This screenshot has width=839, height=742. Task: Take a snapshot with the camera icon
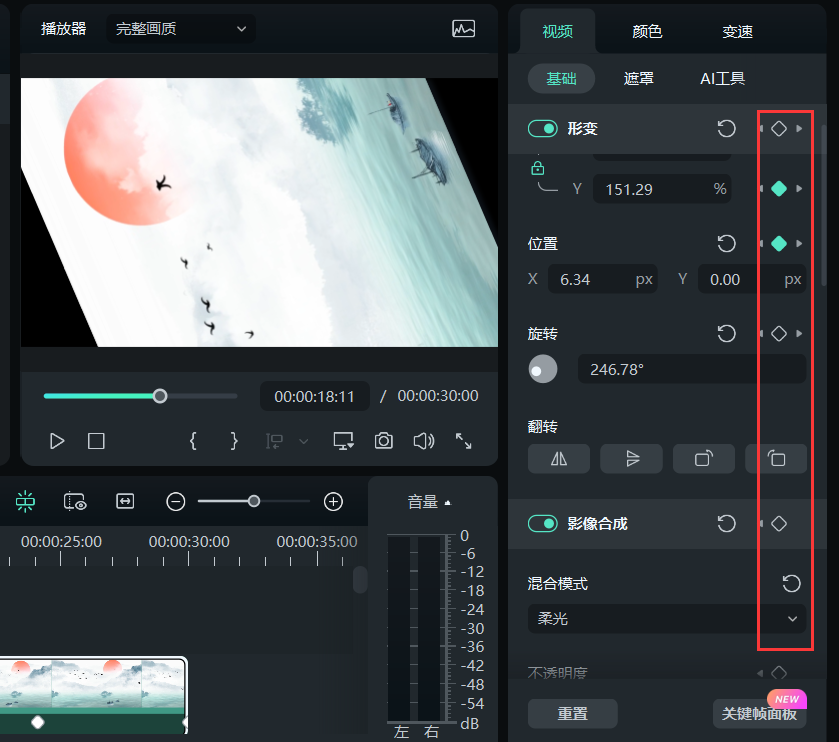click(383, 440)
